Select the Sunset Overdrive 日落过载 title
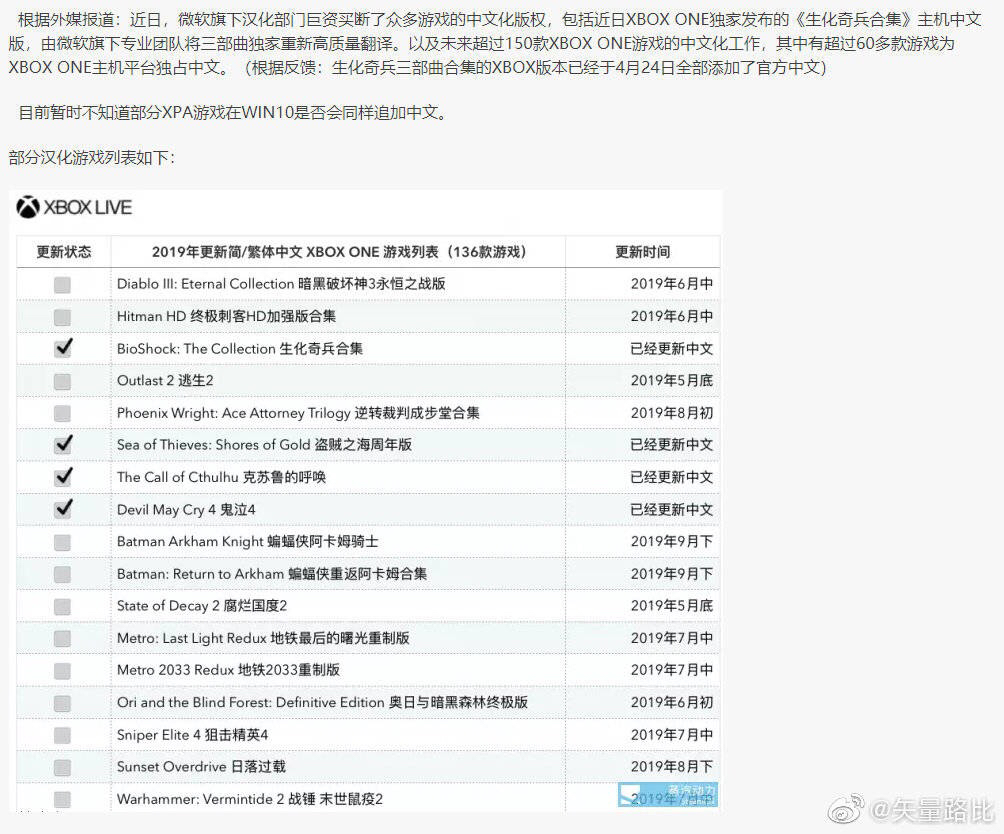Screen dimensions: 1004x834 pos(201,767)
